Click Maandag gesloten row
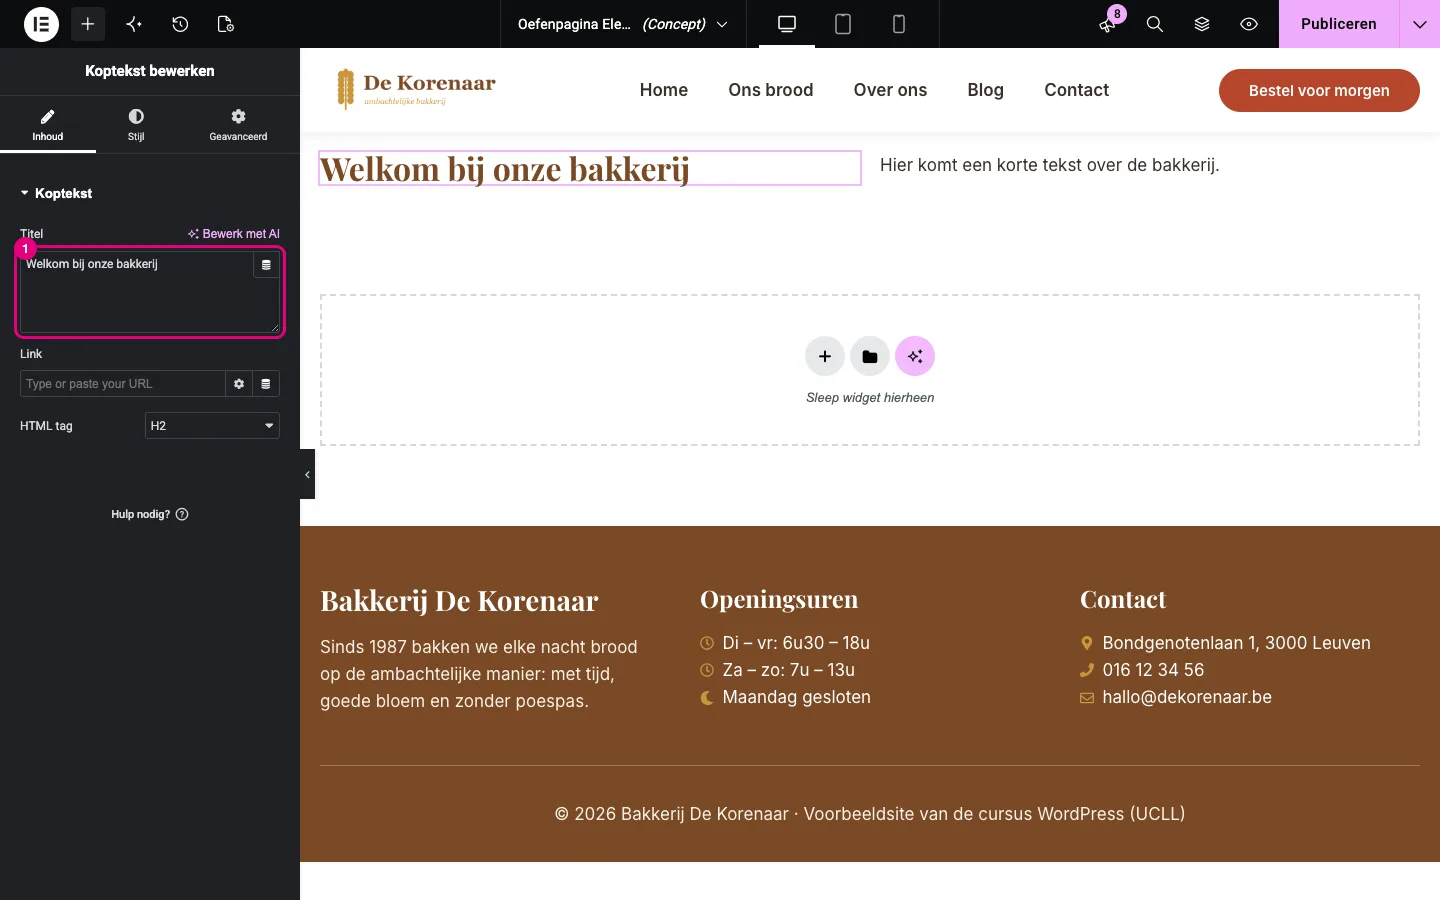This screenshot has height=900, width=1440. (x=785, y=697)
